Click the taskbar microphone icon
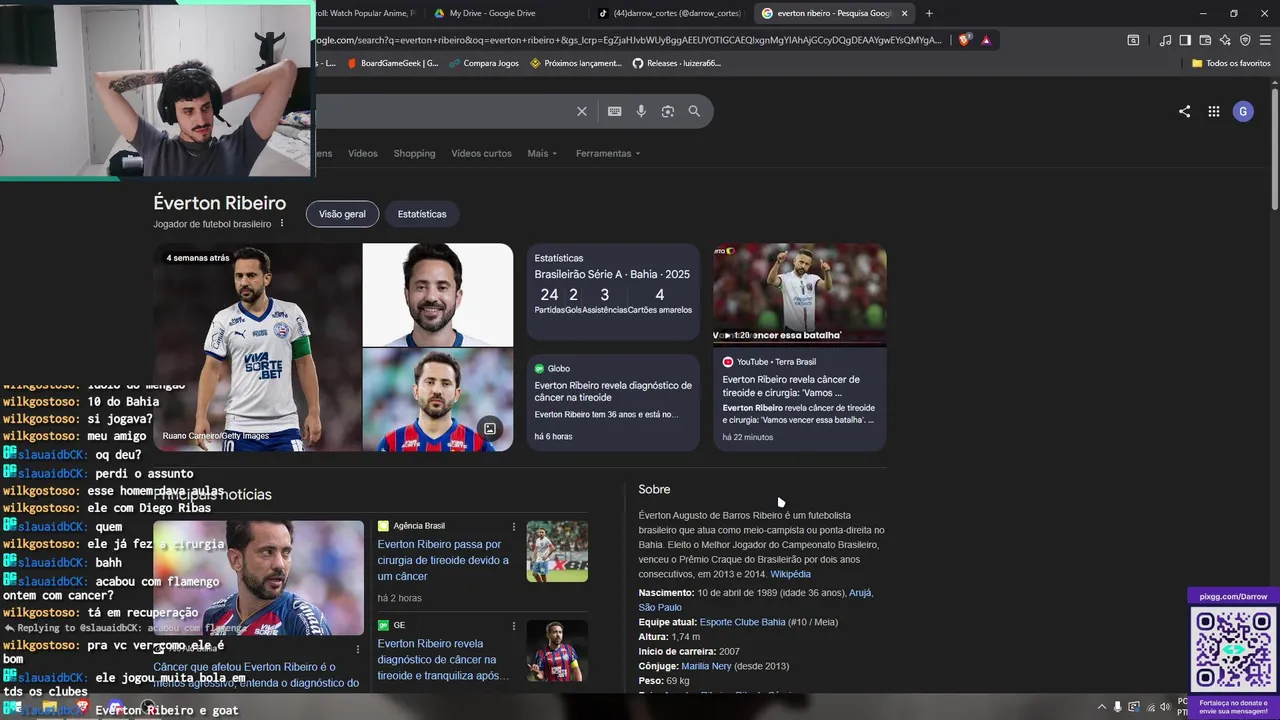The height and width of the screenshot is (720, 1280). click(x=1118, y=707)
